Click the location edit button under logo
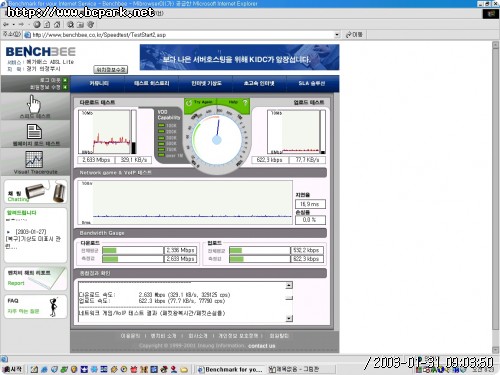Screen dimensions: 500x375 (111, 69)
